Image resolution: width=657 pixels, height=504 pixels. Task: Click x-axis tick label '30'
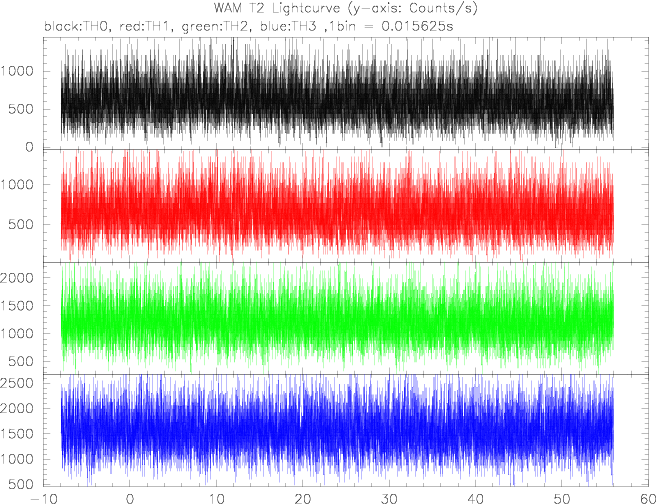[389, 499]
